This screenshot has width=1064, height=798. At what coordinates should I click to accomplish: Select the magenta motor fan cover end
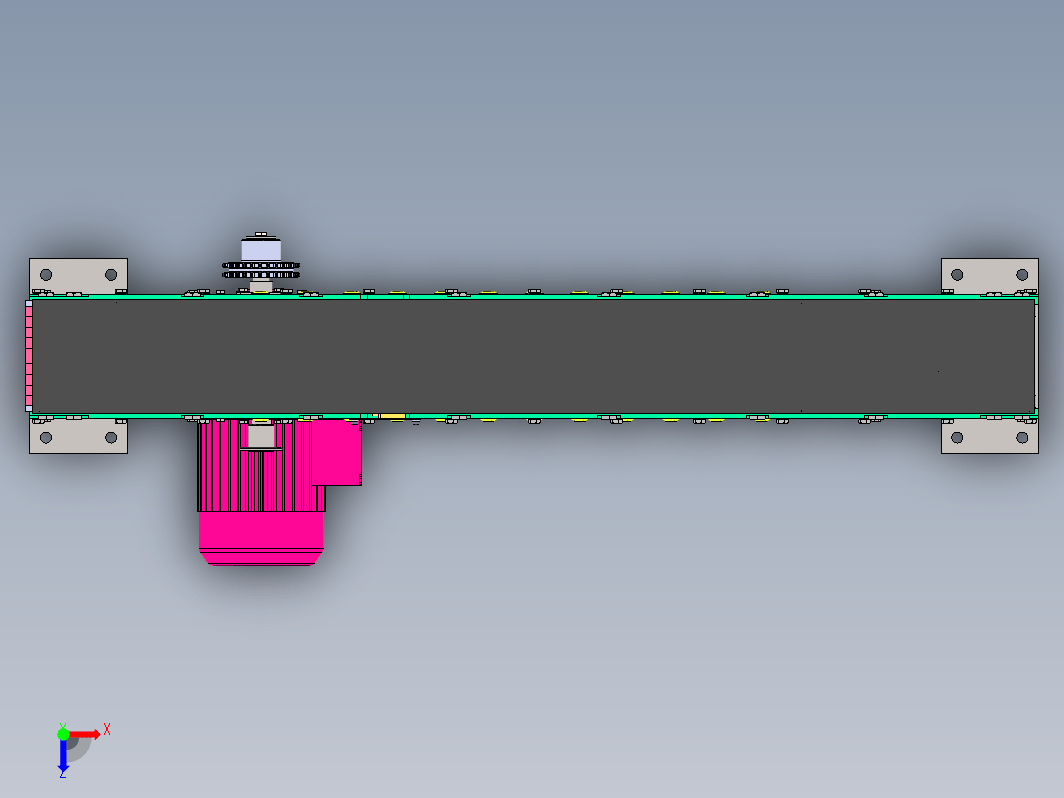(x=261, y=538)
